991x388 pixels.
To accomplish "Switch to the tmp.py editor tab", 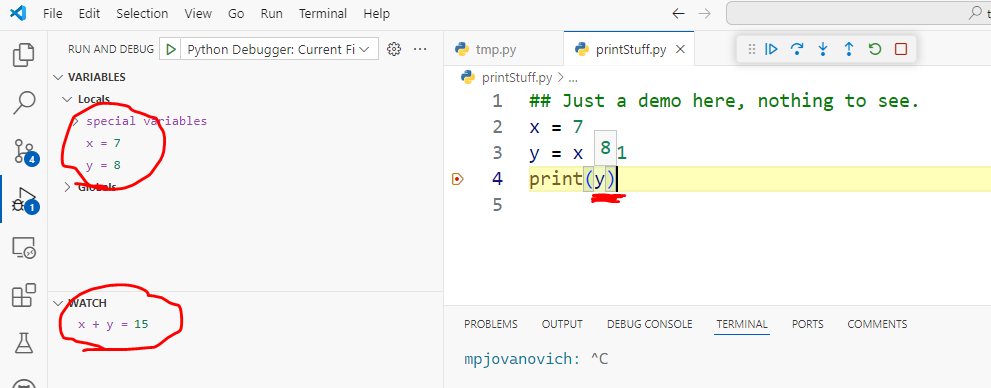I will 503,50.
